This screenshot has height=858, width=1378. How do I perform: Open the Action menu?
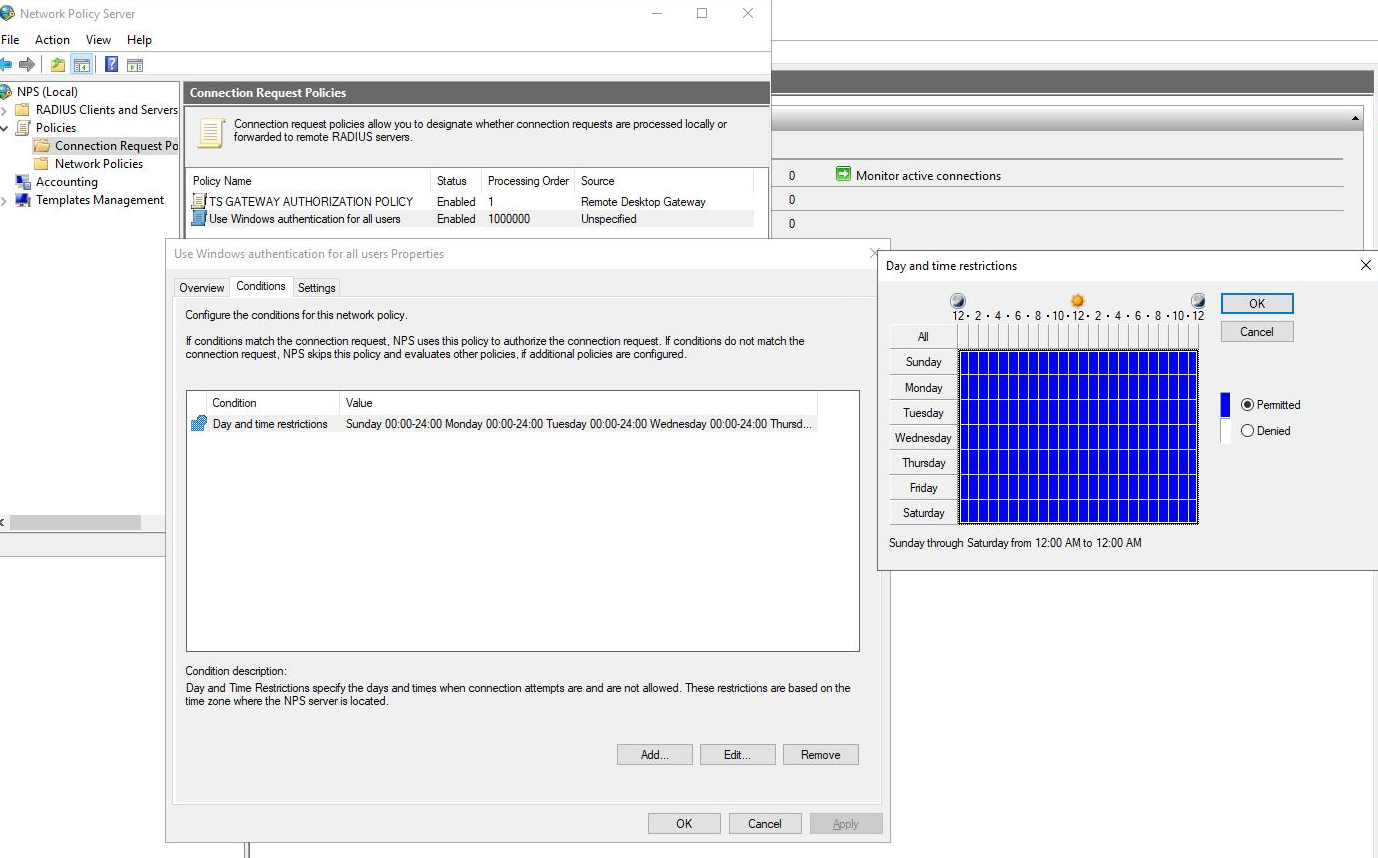coord(51,39)
